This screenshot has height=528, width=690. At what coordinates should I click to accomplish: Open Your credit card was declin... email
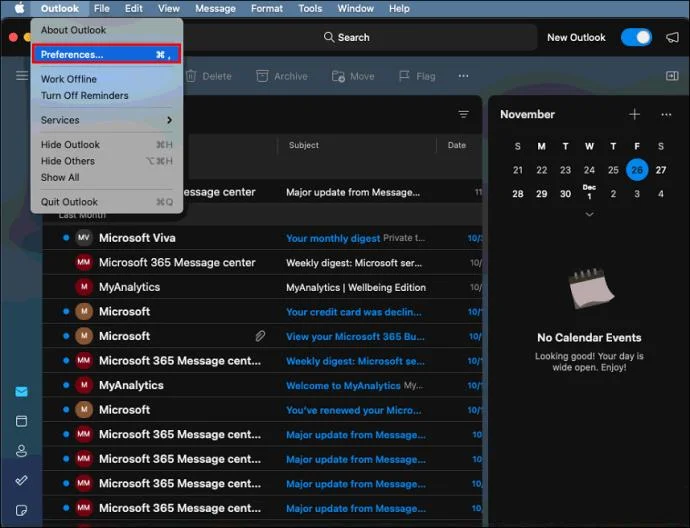click(x=262, y=312)
